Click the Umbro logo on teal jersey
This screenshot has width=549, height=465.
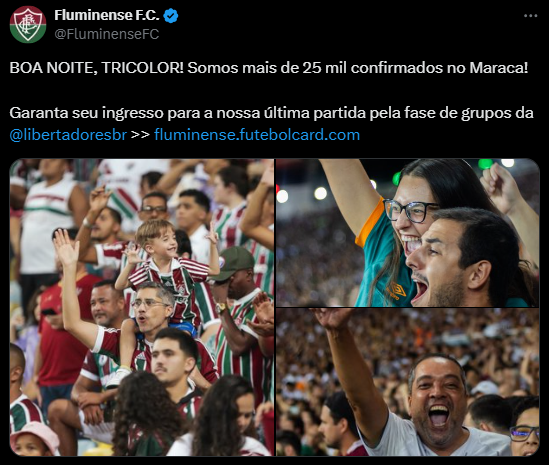pyautogui.click(x=397, y=290)
